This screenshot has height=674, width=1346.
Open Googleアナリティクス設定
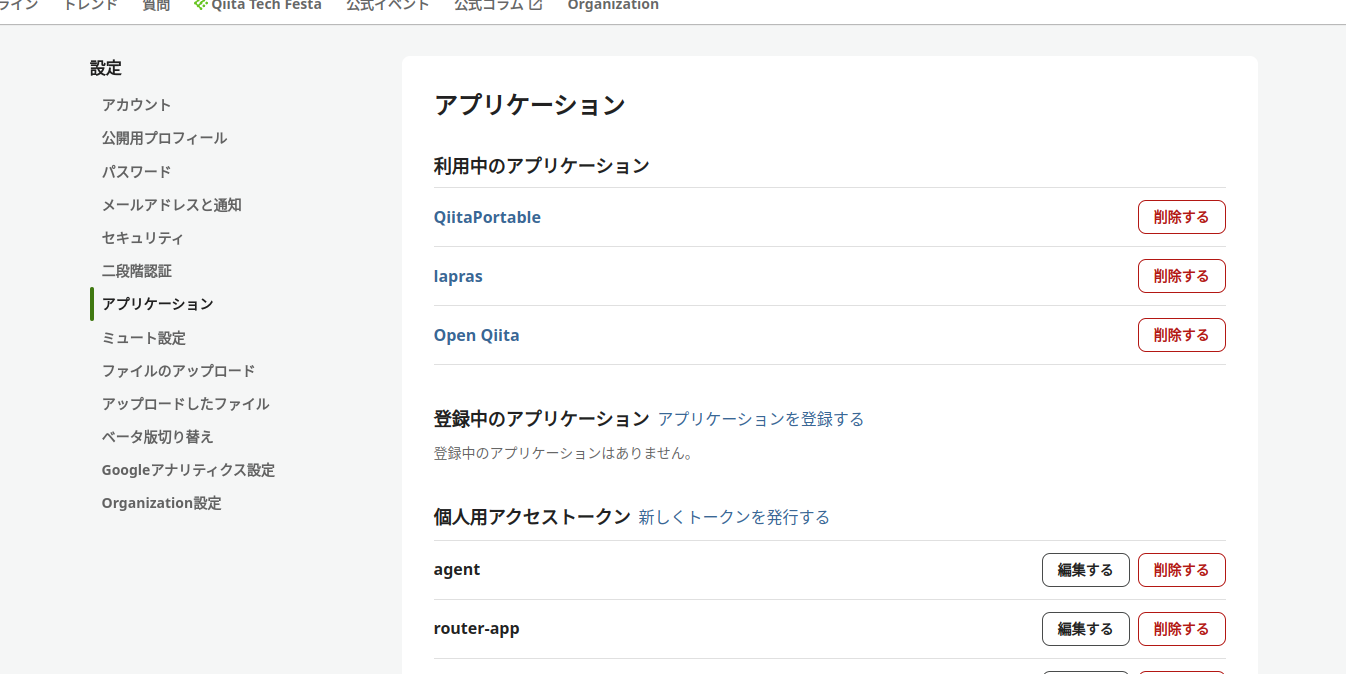(x=188, y=470)
